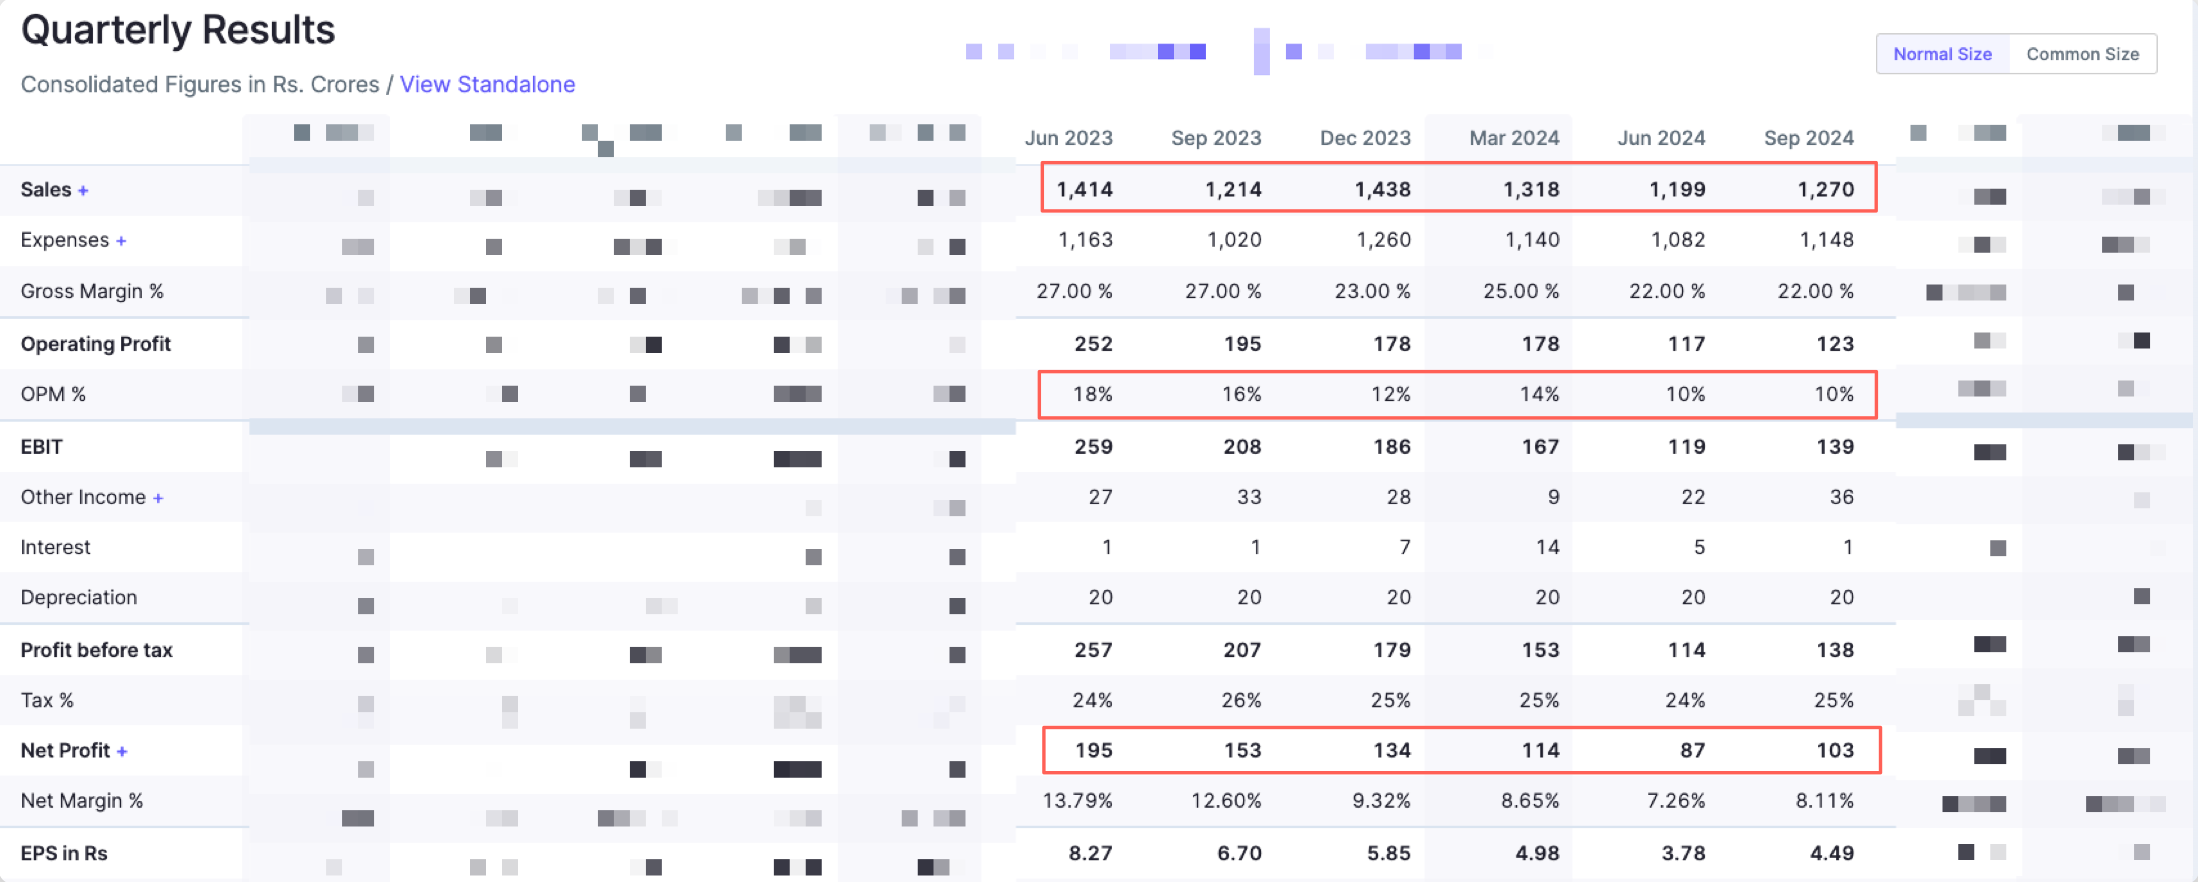This screenshot has height=882, width=2198.
Task: Click Operating Profit 252 for Jun 2023
Action: pyautogui.click(x=1094, y=344)
